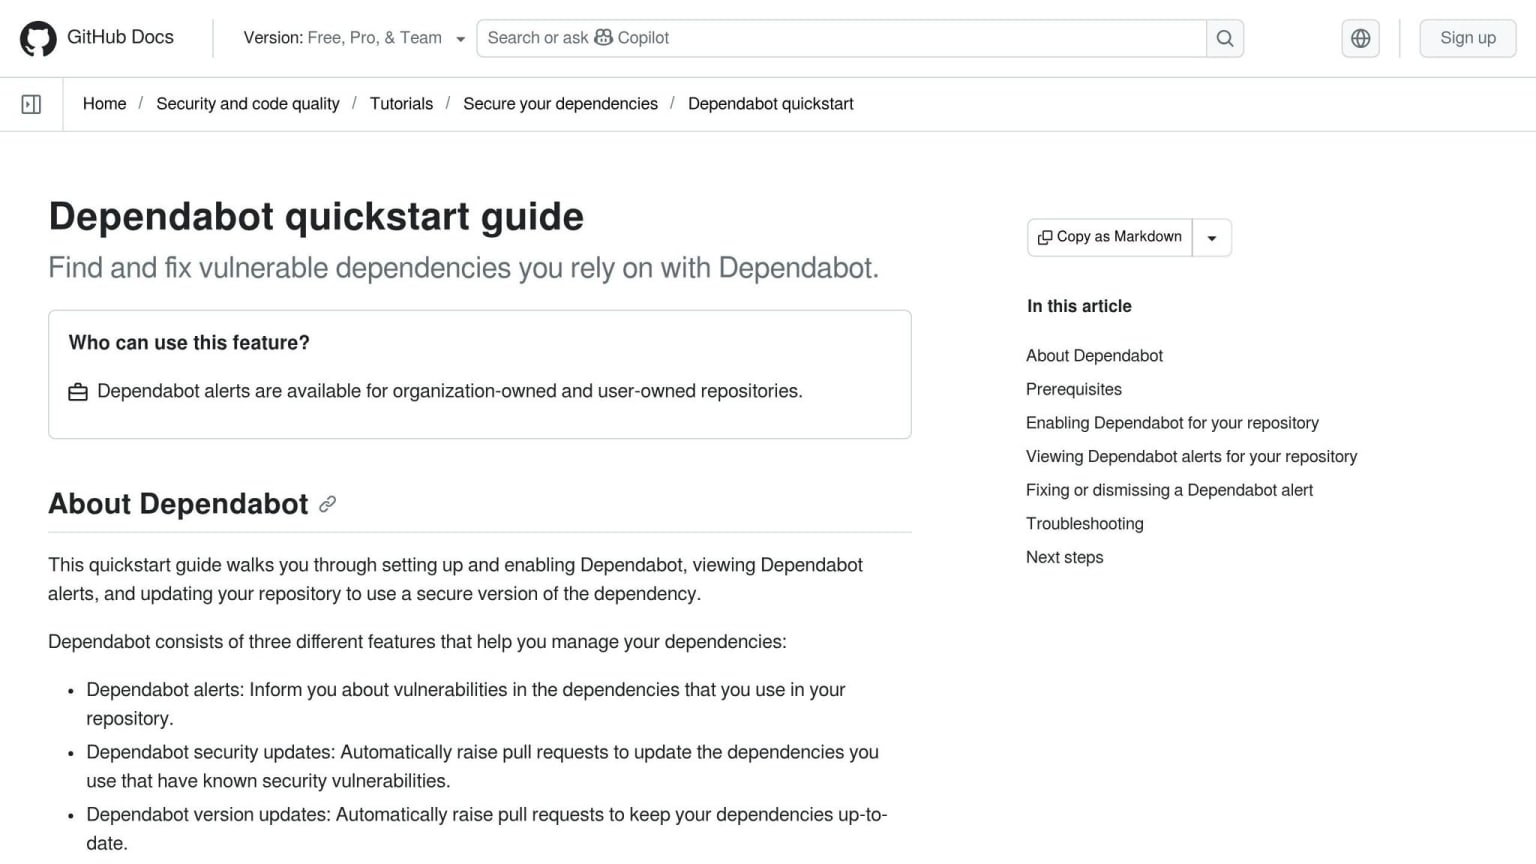Go to the Home breadcrumb

click(104, 104)
